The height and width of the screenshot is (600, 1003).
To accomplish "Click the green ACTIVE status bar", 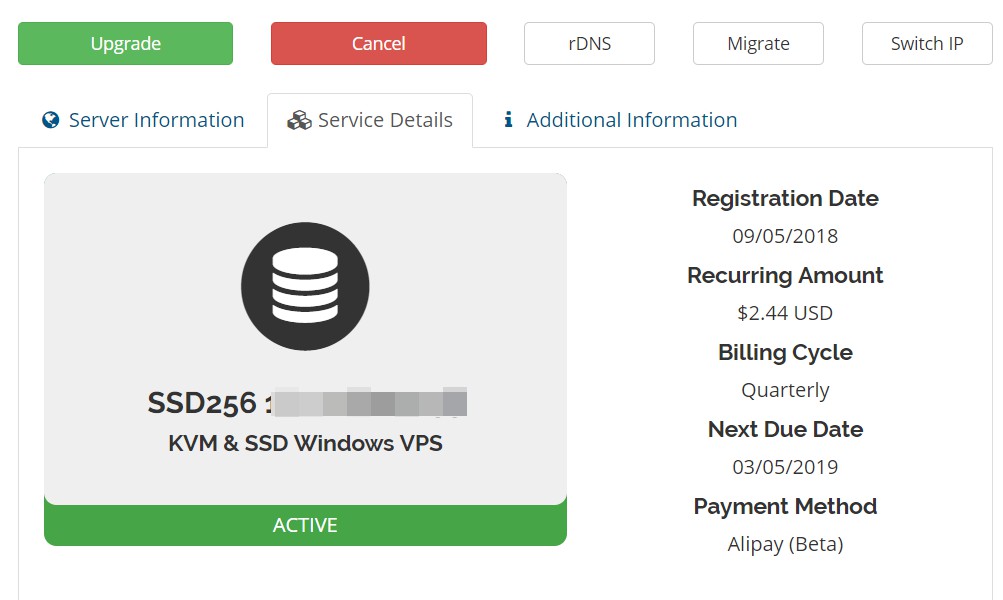I will tap(305, 525).
